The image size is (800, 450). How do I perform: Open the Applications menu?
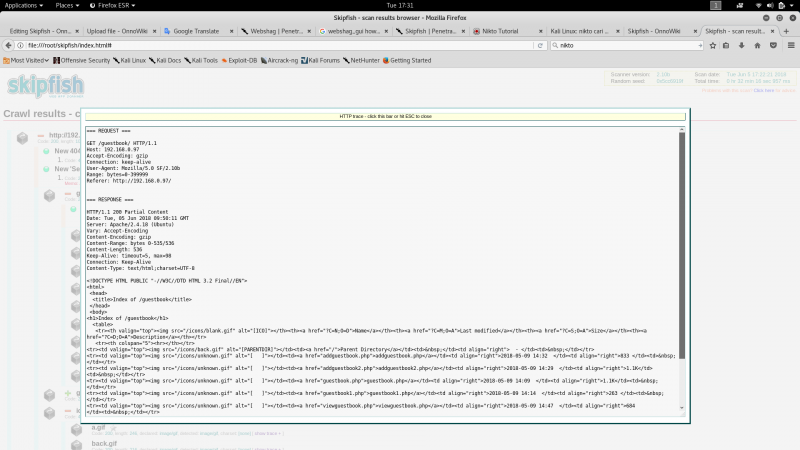pyautogui.click(x=23, y=5)
